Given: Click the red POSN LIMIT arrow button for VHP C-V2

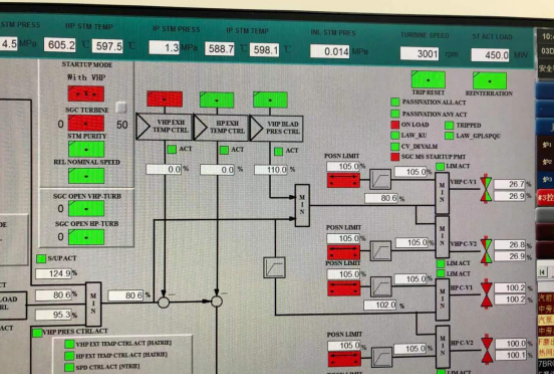Looking at the screenshot, I should [x=343, y=252].
